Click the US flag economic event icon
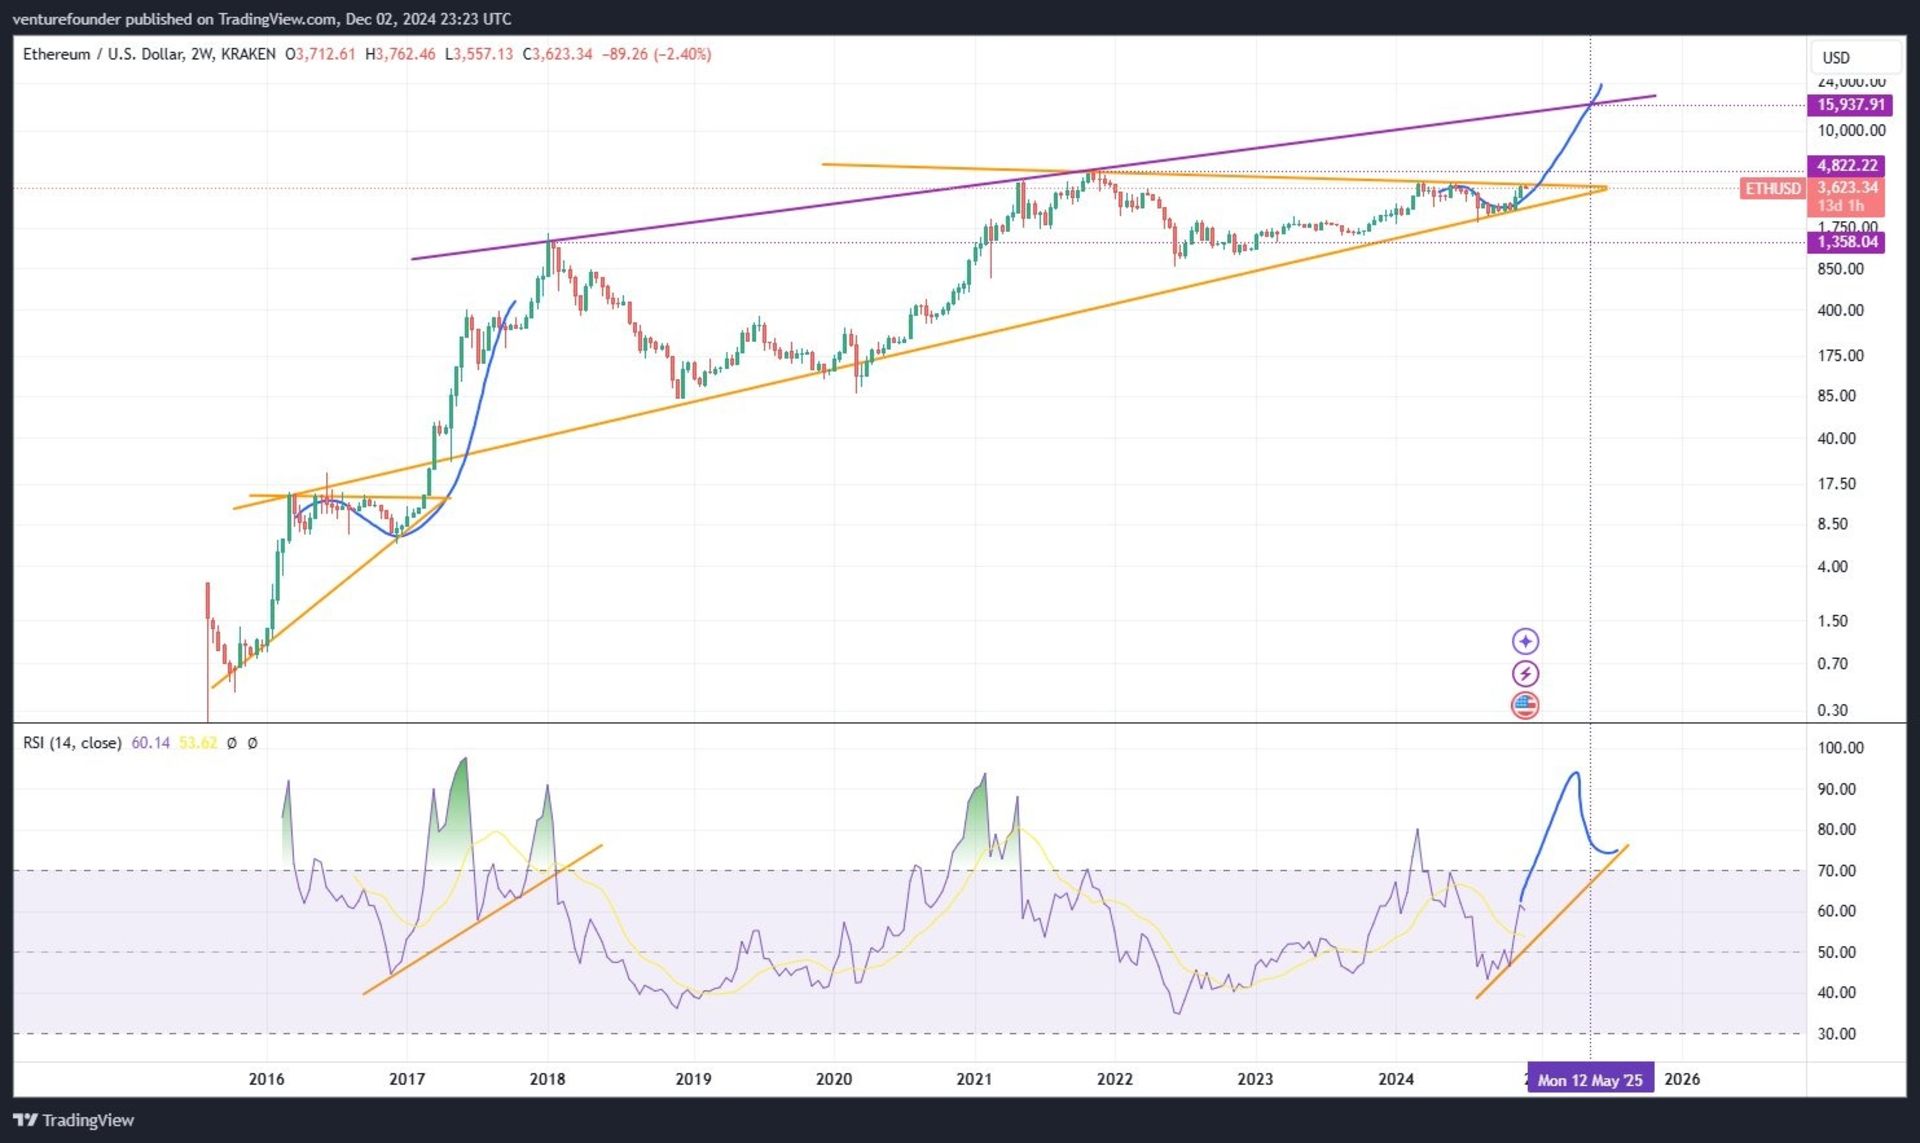 click(x=1525, y=705)
